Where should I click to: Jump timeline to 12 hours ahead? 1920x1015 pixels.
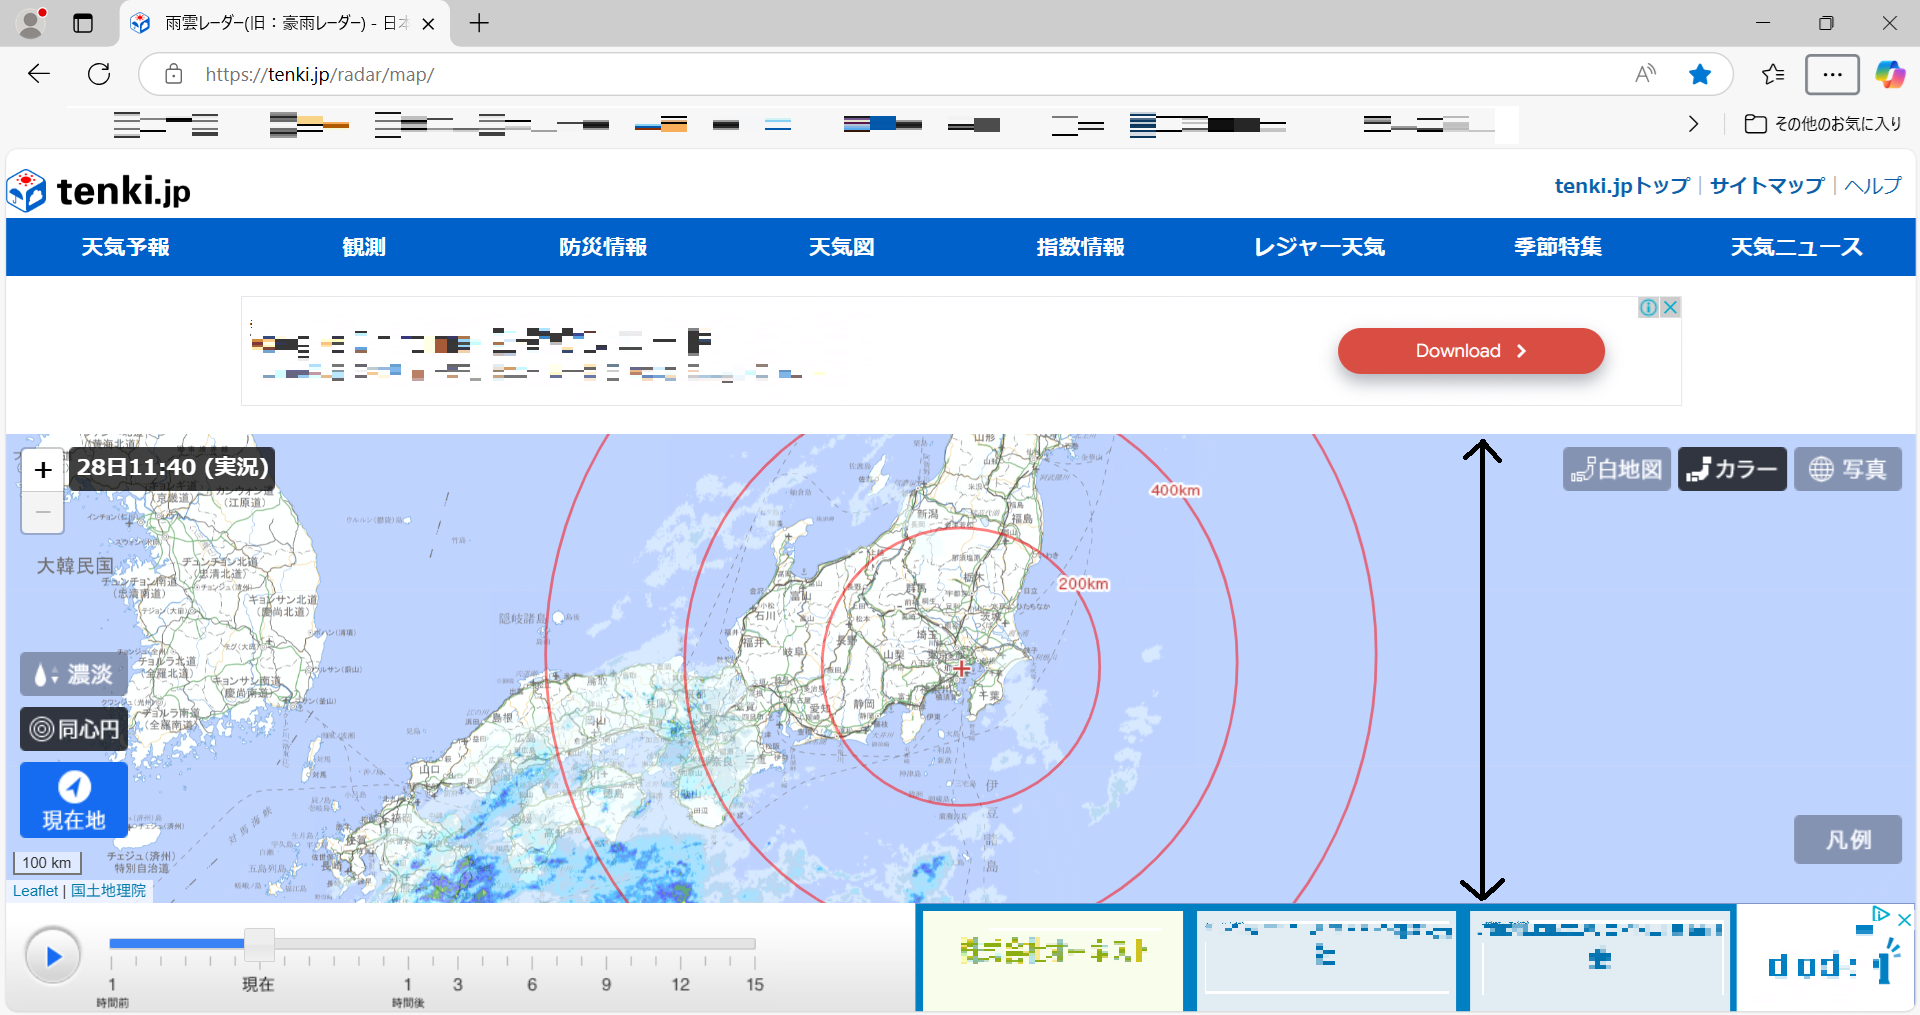(x=681, y=984)
